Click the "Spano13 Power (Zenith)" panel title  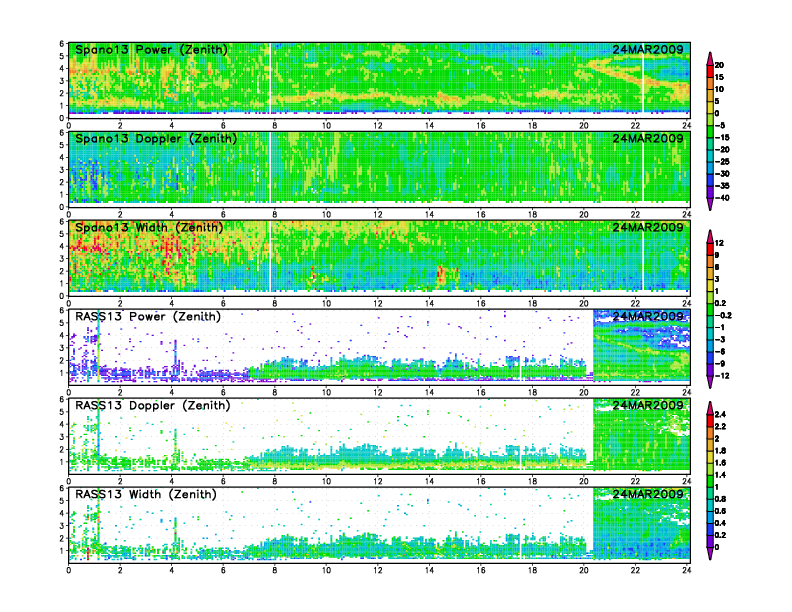tap(151, 50)
